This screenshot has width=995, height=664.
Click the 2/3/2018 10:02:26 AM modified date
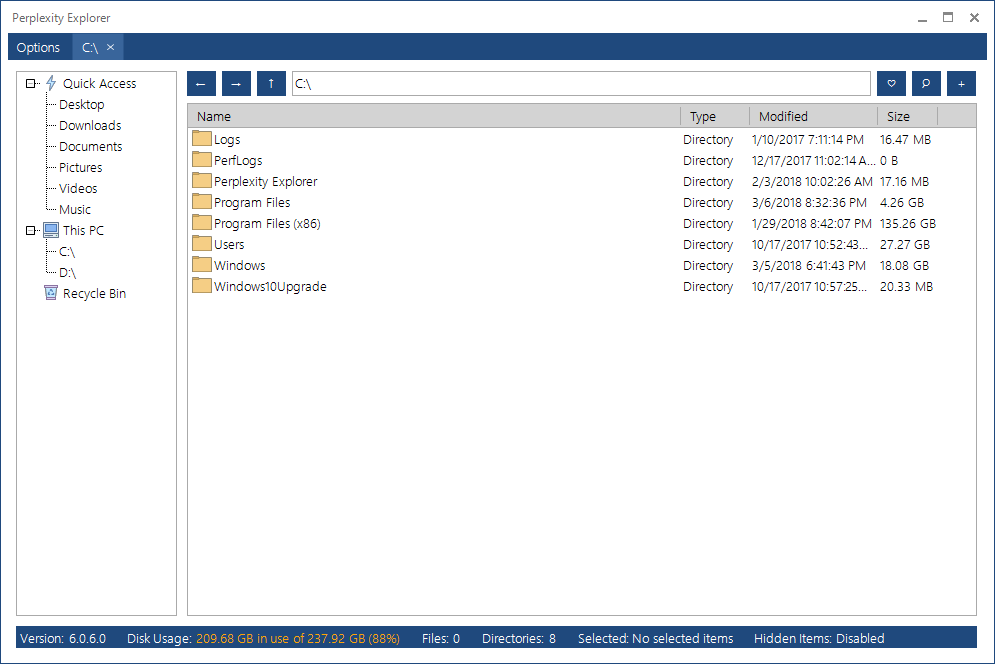coord(812,182)
